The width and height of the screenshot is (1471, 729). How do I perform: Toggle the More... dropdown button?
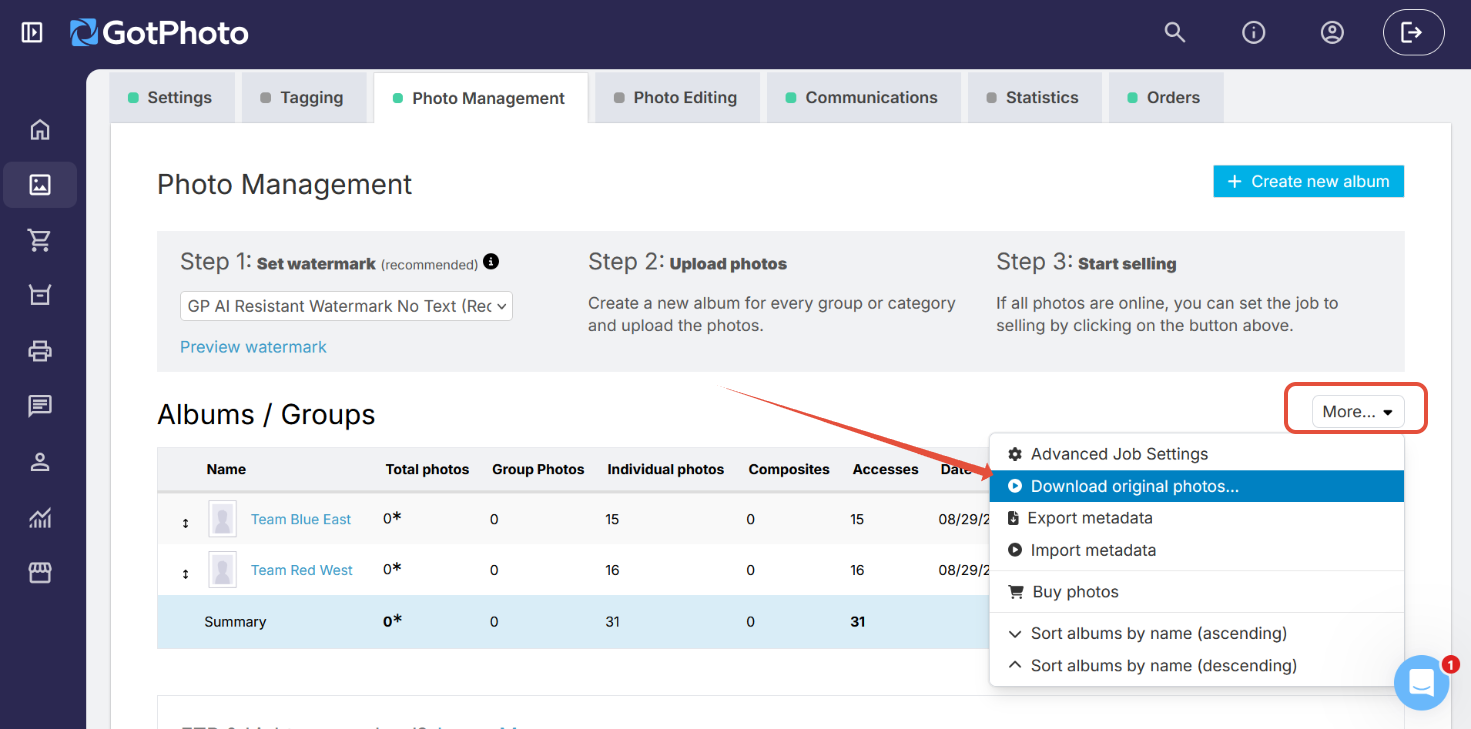[1358, 411]
